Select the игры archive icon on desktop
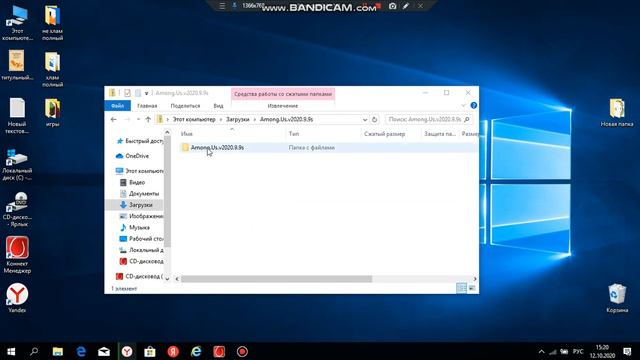This screenshot has height=360, width=640. pyautogui.click(x=52, y=113)
